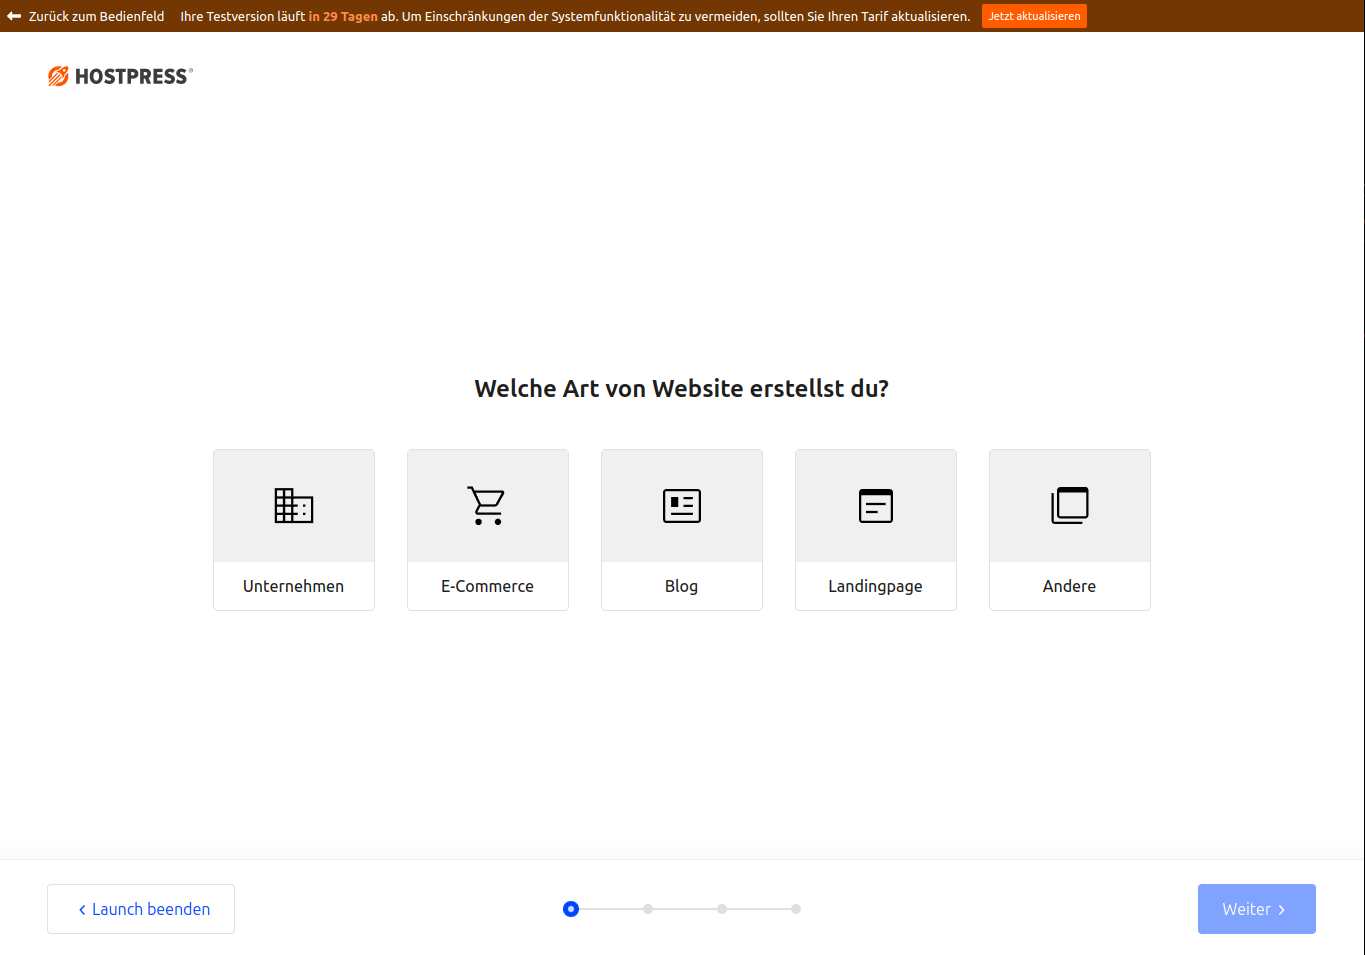1365x955 pixels.
Task: Jump to the second progress step dot
Action: 648,909
